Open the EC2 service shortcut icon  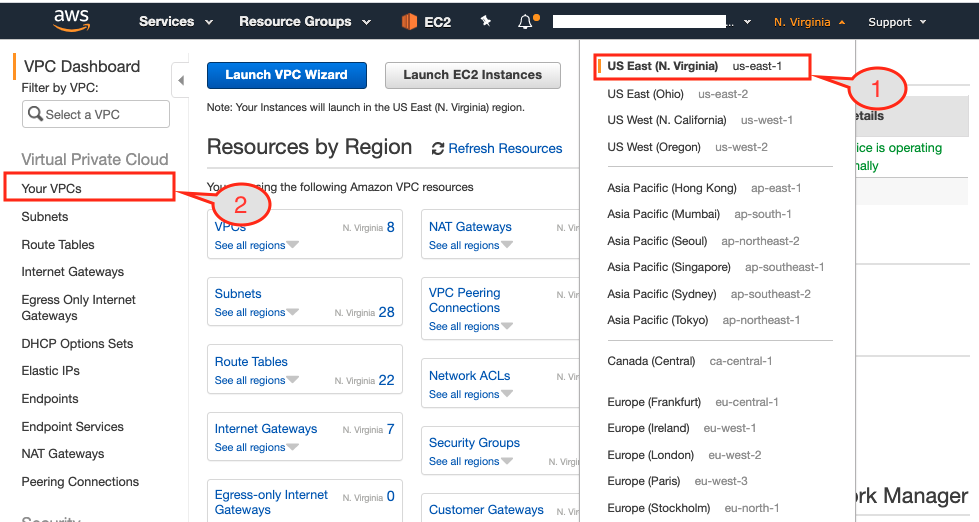(x=409, y=22)
